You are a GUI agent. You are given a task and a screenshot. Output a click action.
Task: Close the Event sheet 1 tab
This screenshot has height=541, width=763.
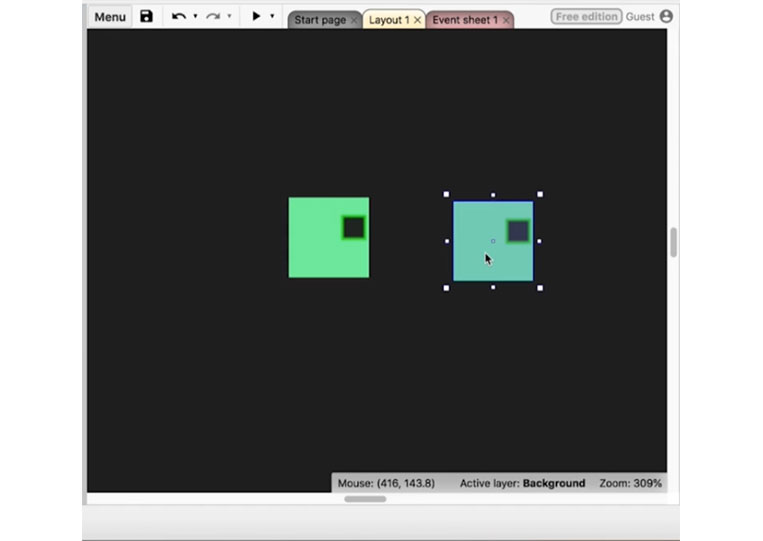506,20
